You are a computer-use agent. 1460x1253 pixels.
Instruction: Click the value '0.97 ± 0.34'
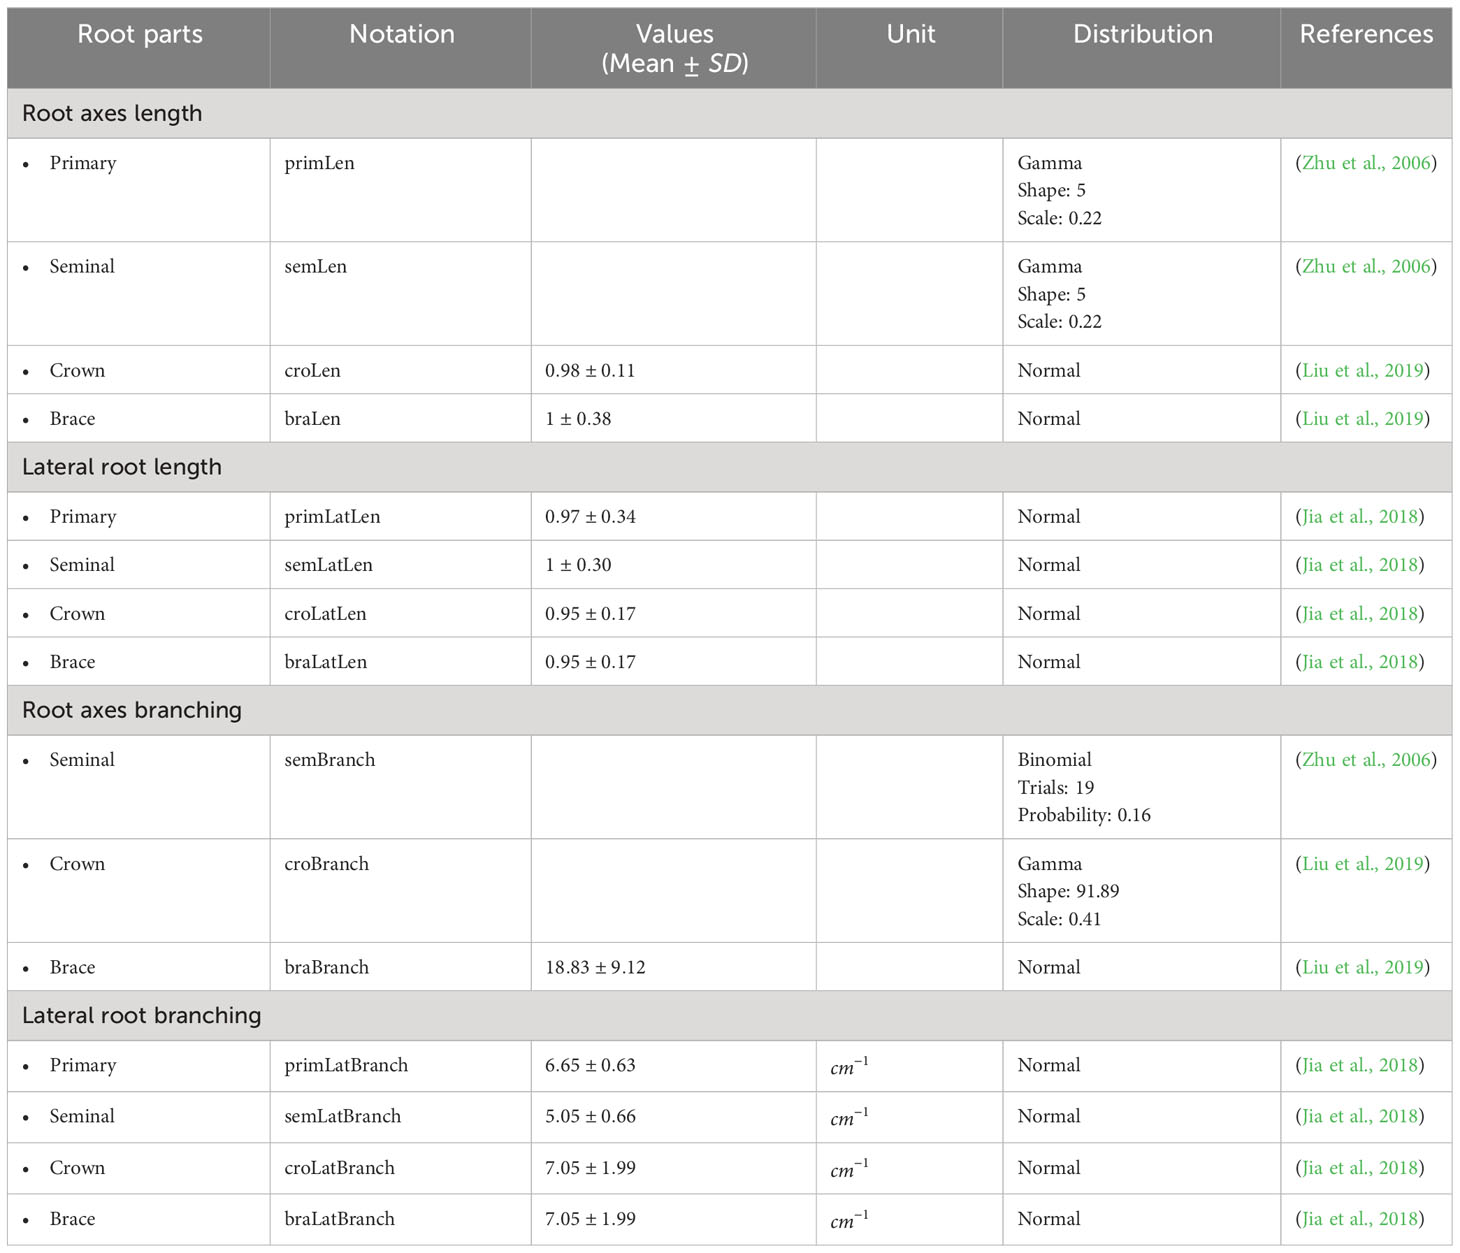590,516
